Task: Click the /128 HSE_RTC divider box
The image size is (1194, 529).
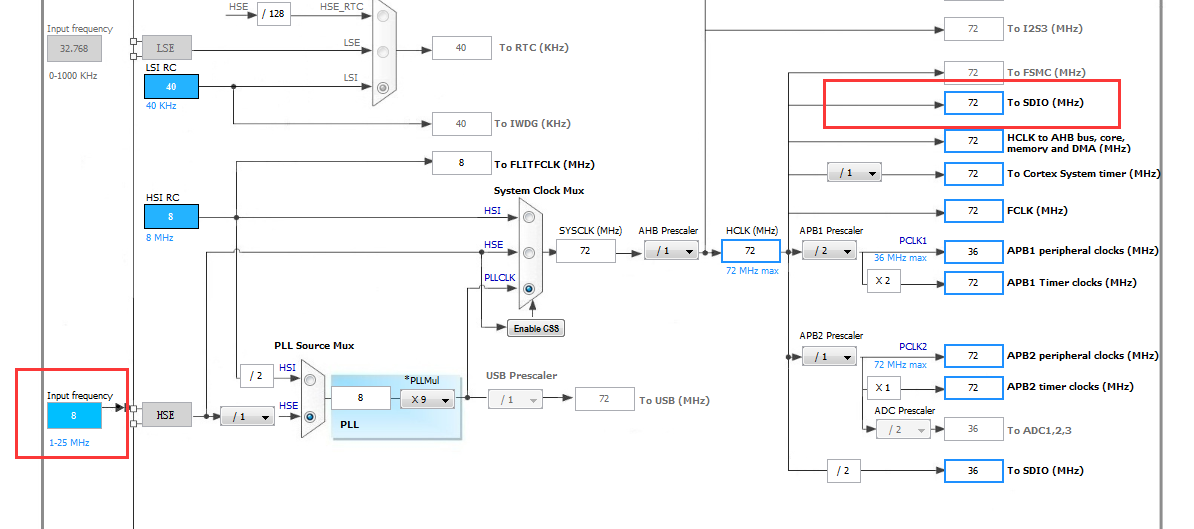Action: pos(273,14)
